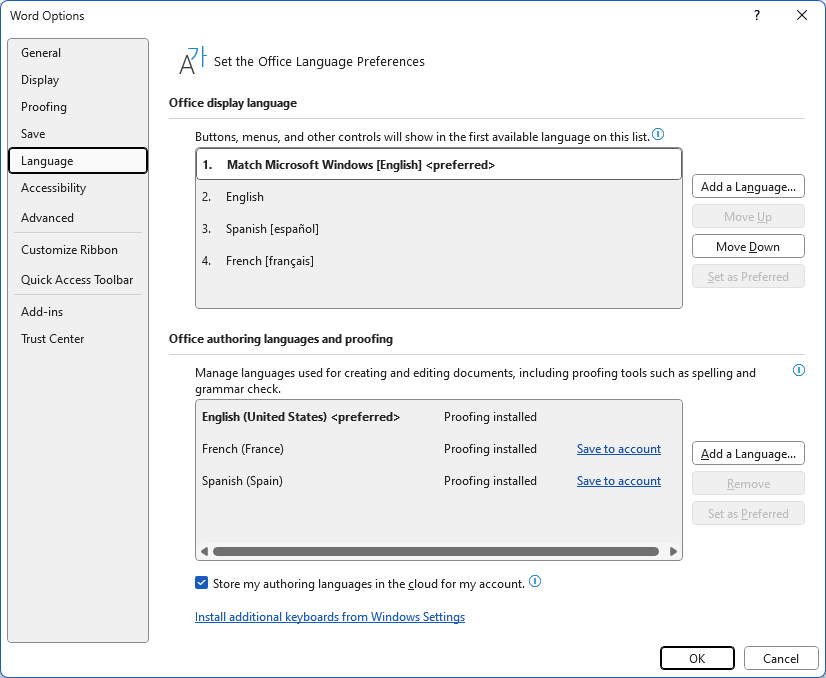Open Install additional keyboards from Windows Settings

coord(330,617)
